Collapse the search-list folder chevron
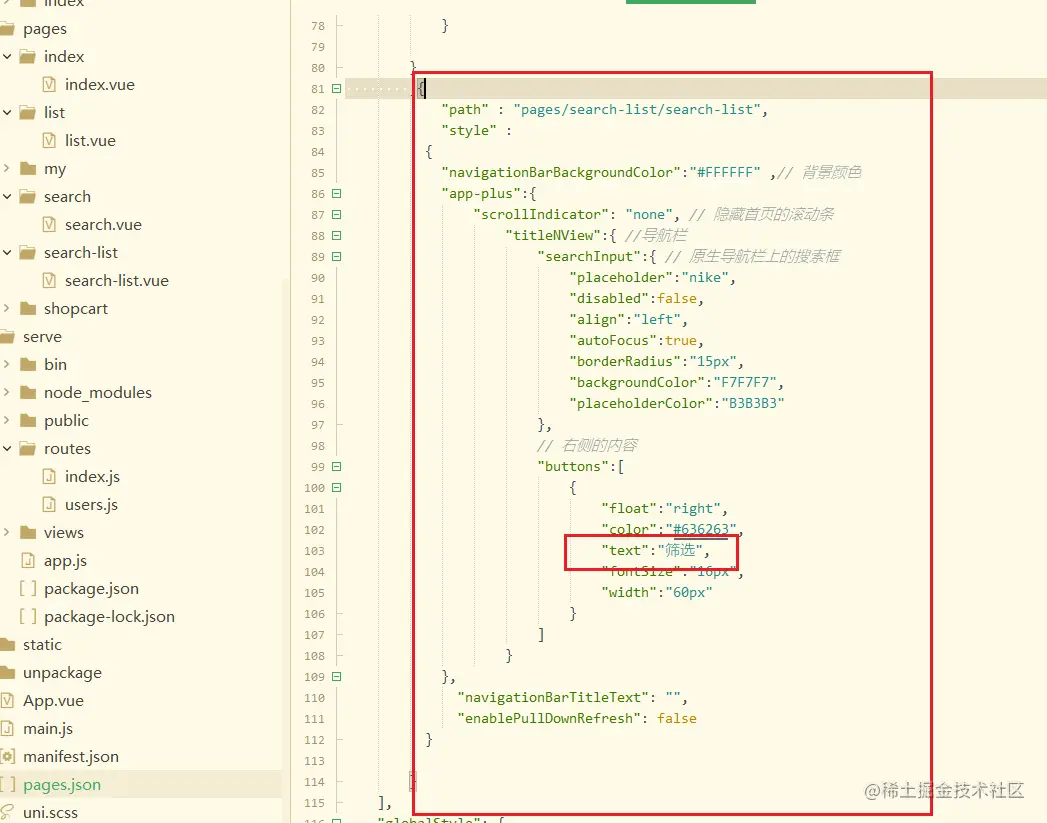 coord(7,253)
